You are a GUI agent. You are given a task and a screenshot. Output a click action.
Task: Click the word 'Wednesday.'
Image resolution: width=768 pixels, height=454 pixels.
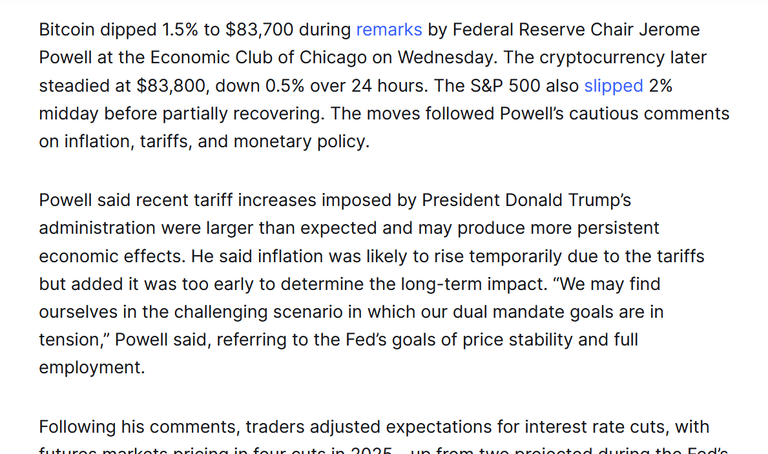coord(447,58)
